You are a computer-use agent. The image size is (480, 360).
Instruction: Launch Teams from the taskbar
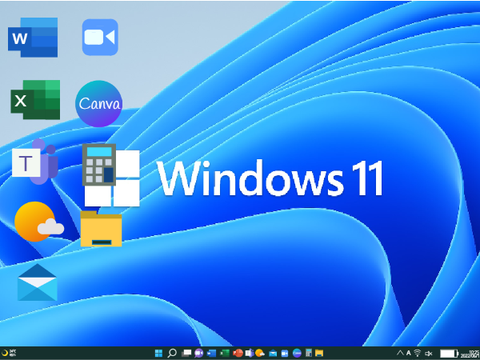[249, 353]
